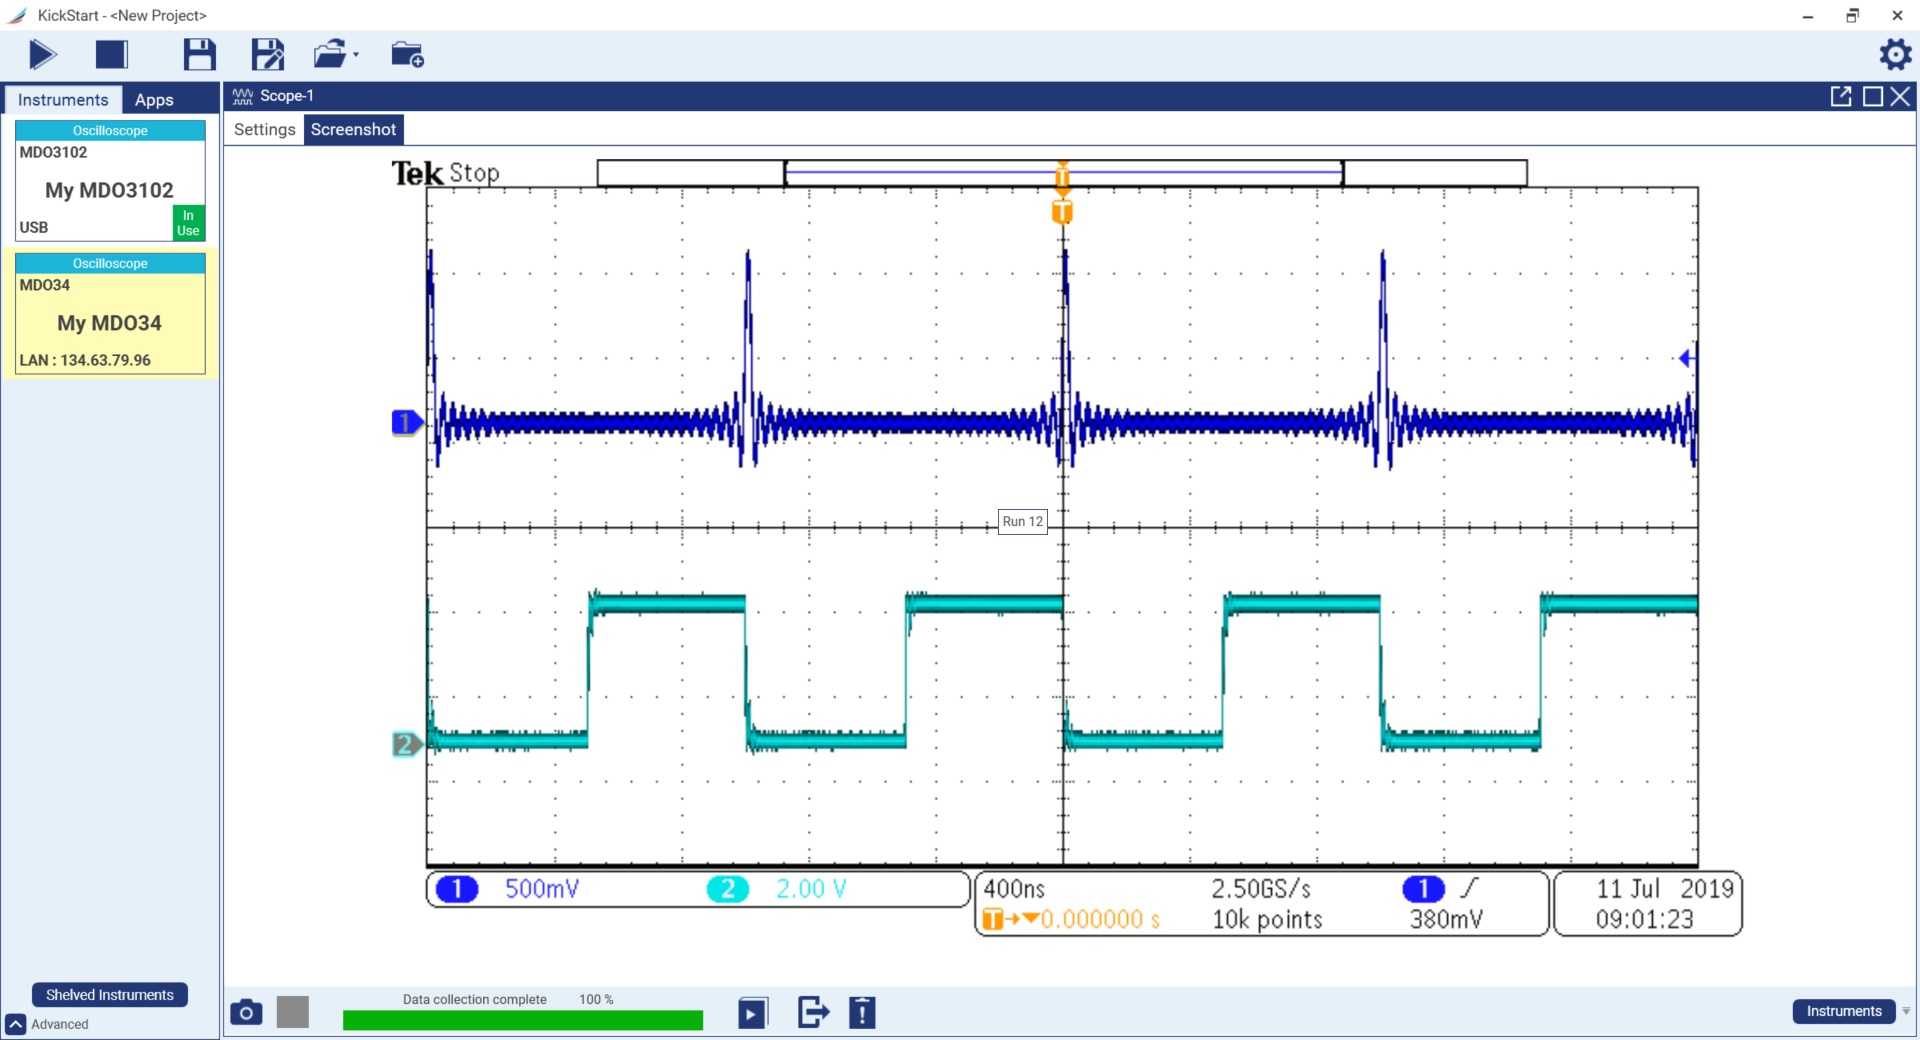Click the green data collection progress bar
Screen dimensions: 1920x1040
pos(522,1020)
